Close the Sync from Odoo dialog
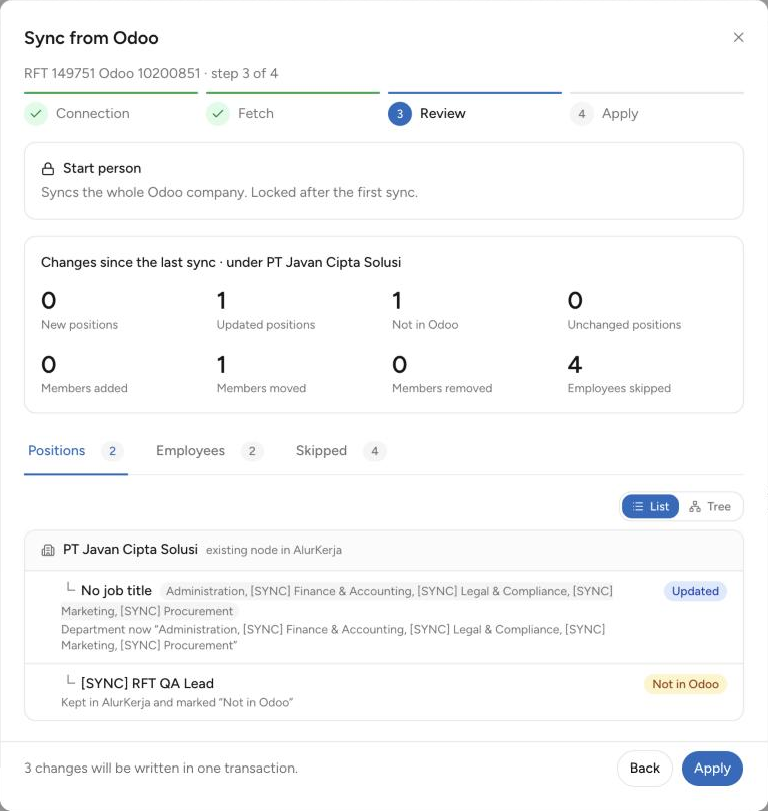768x811 pixels. pyautogui.click(x=738, y=37)
